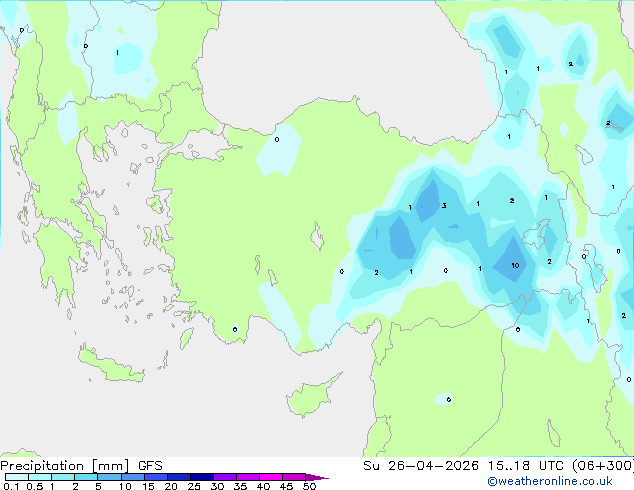Click the "35" legend scale label
Viewport: 634px width, 490px height.
click(240, 486)
